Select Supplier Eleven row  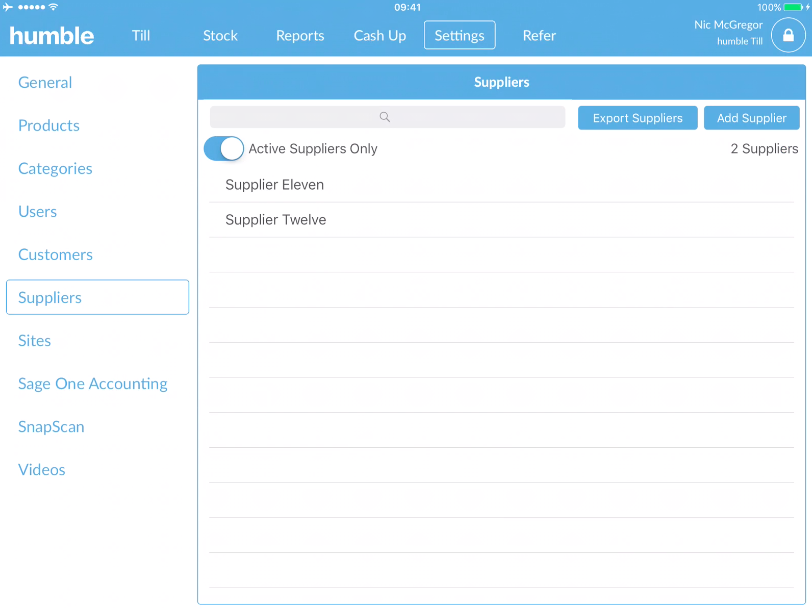pyautogui.click(x=501, y=185)
